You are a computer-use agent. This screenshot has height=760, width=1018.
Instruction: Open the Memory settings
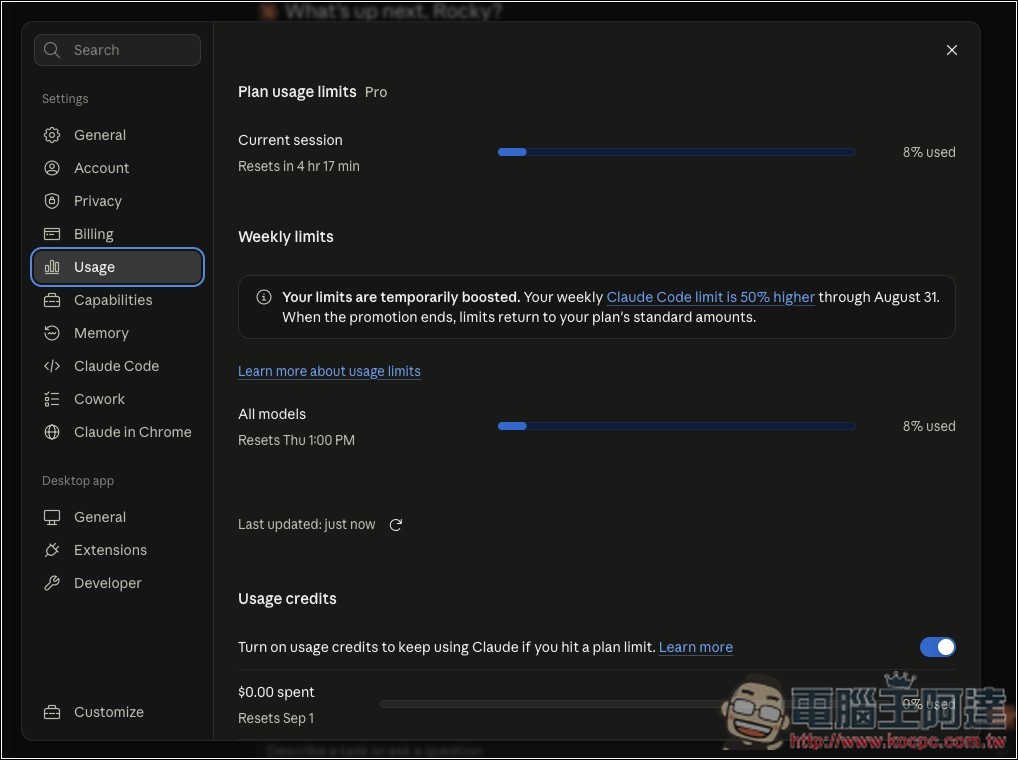[118, 333]
